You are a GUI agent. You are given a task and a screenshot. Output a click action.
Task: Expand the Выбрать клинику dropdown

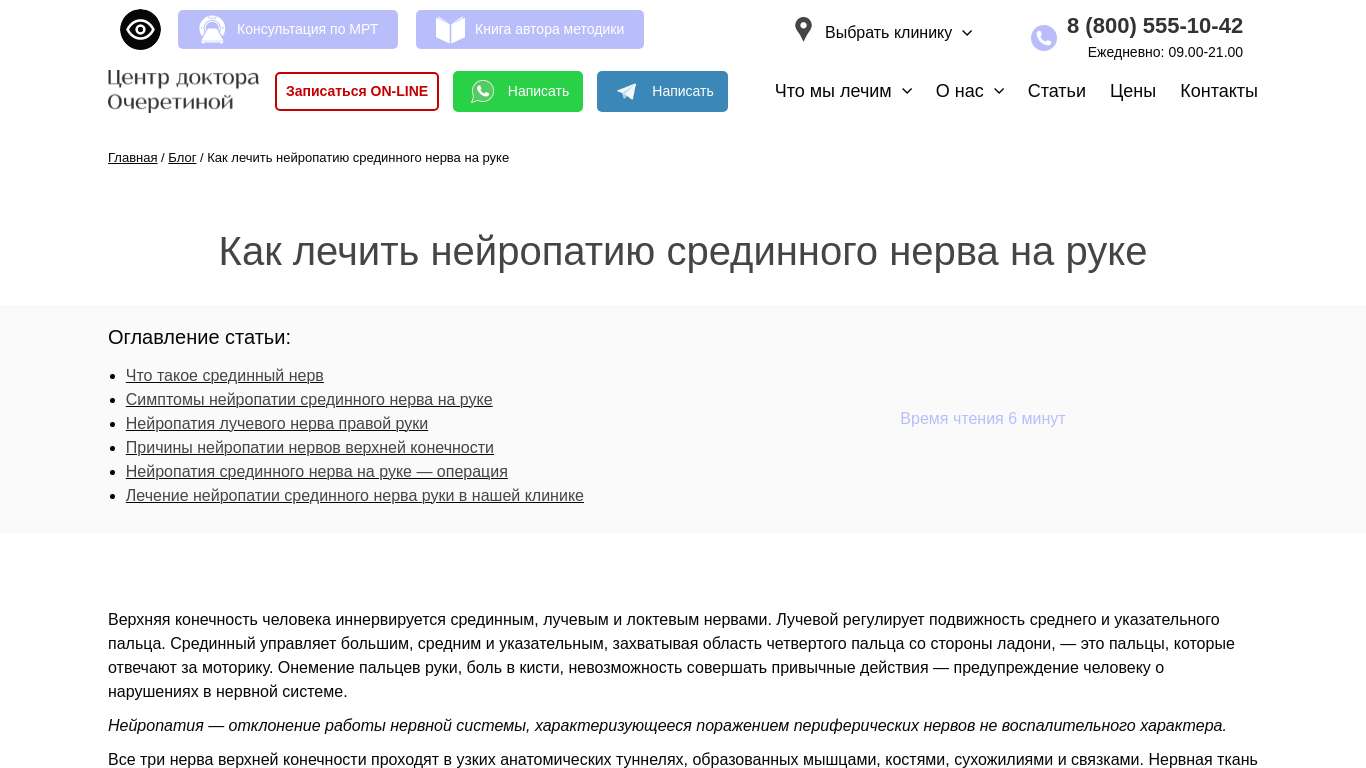pos(897,33)
